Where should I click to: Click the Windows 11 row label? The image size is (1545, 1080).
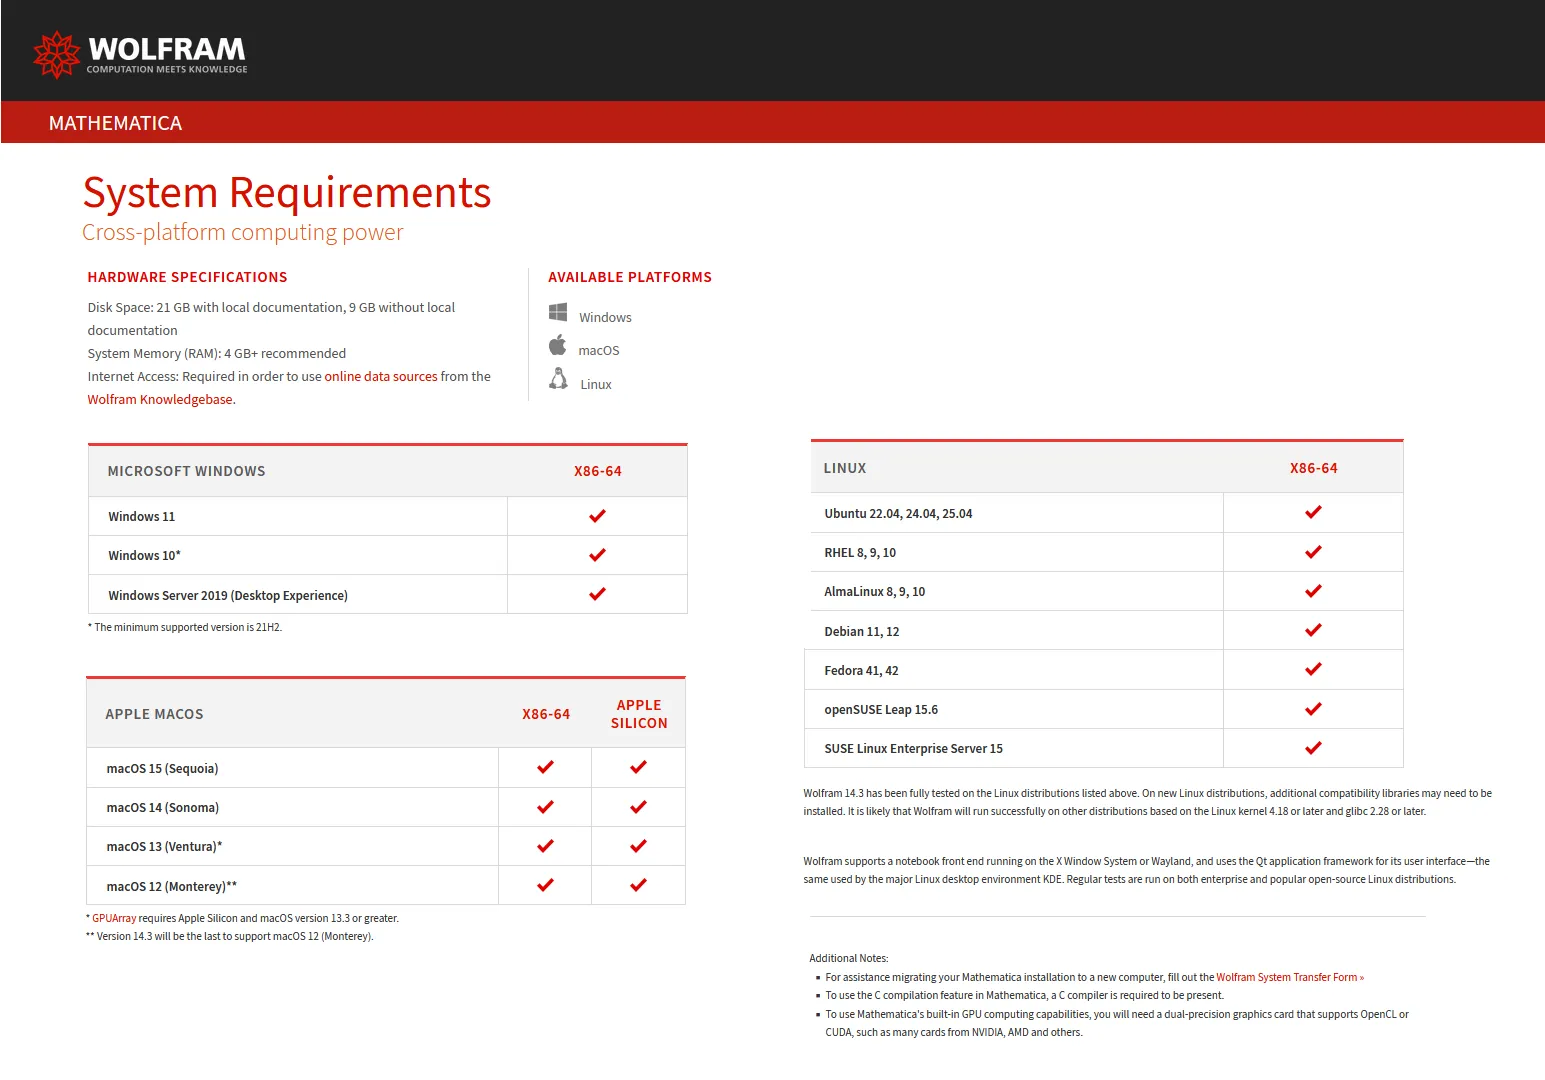142,516
